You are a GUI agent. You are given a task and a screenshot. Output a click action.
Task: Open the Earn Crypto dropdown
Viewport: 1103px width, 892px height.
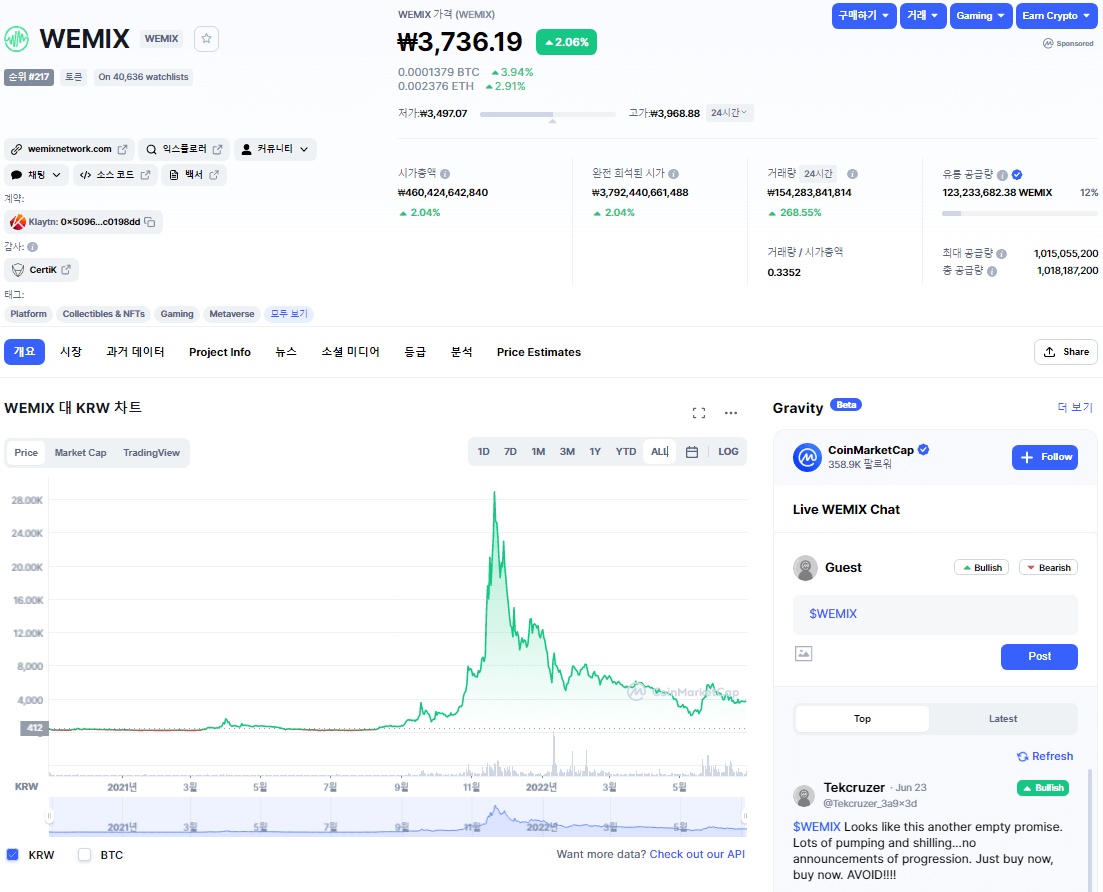[x=1057, y=15]
